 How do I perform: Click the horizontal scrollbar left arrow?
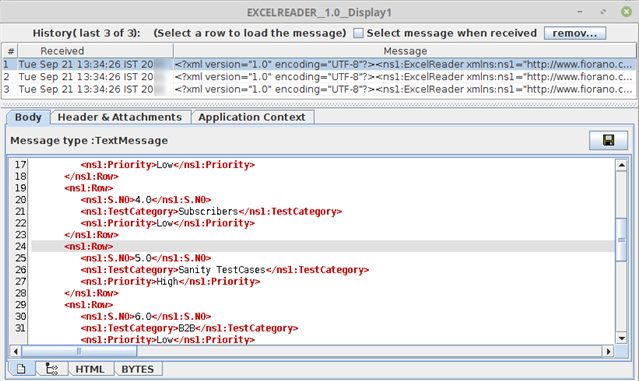15,351
